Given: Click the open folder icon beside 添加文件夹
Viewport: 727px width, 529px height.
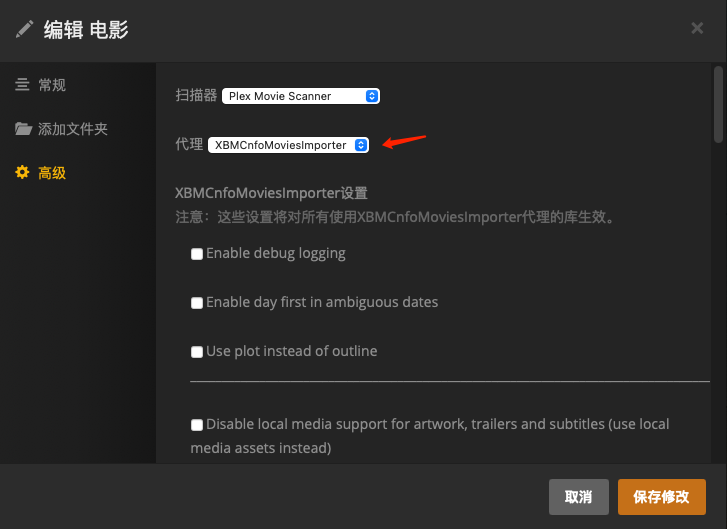Looking at the screenshot, I should tap(23, 128).
